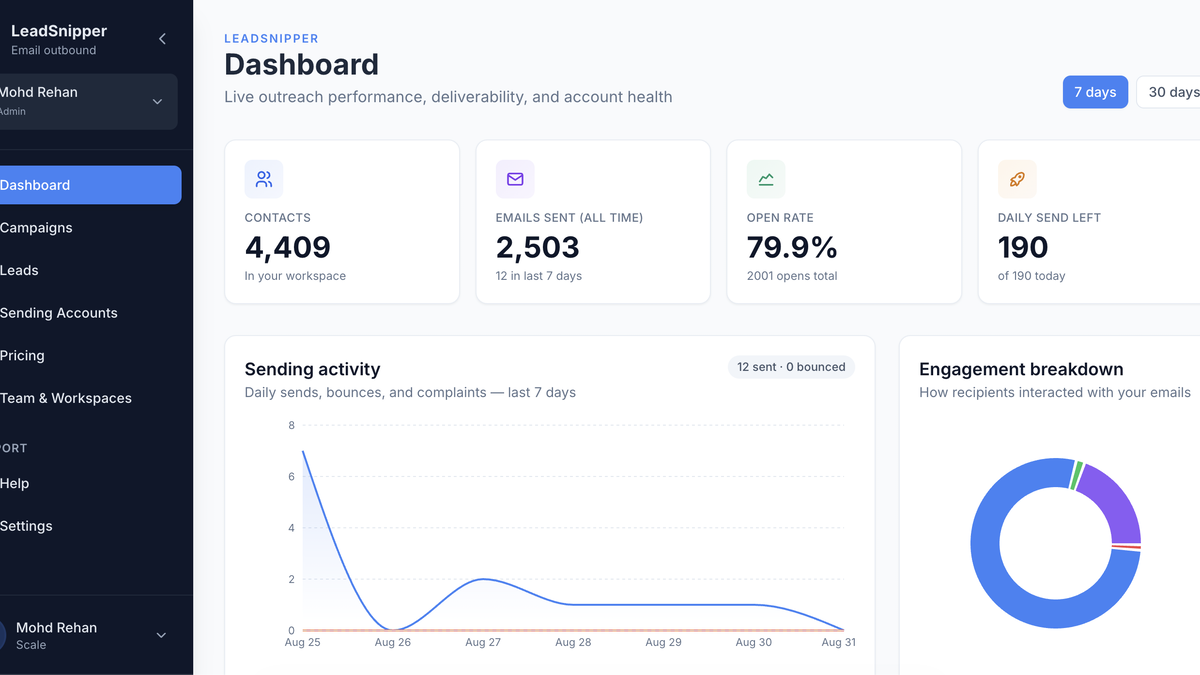Select the 7 days range toggle

coord(1095,92)
